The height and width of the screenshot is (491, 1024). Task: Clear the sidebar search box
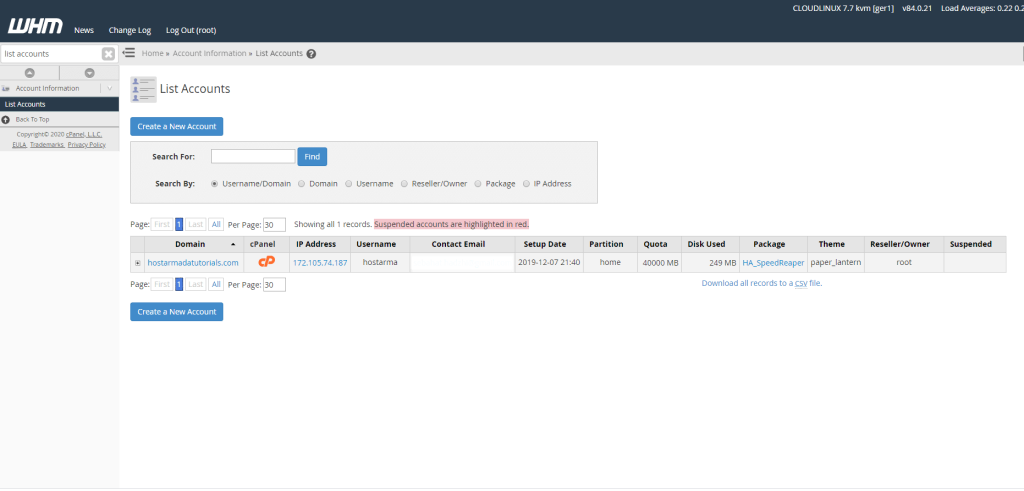(108, 54)
